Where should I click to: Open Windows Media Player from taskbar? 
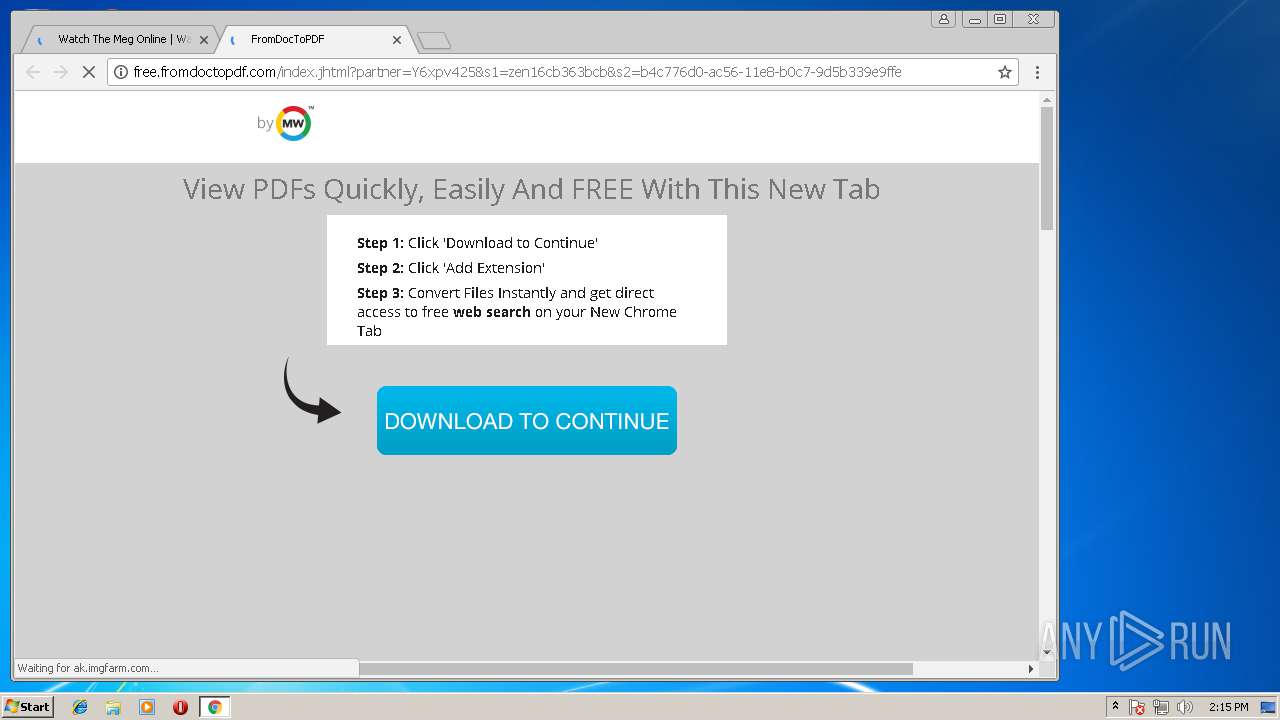147,707
